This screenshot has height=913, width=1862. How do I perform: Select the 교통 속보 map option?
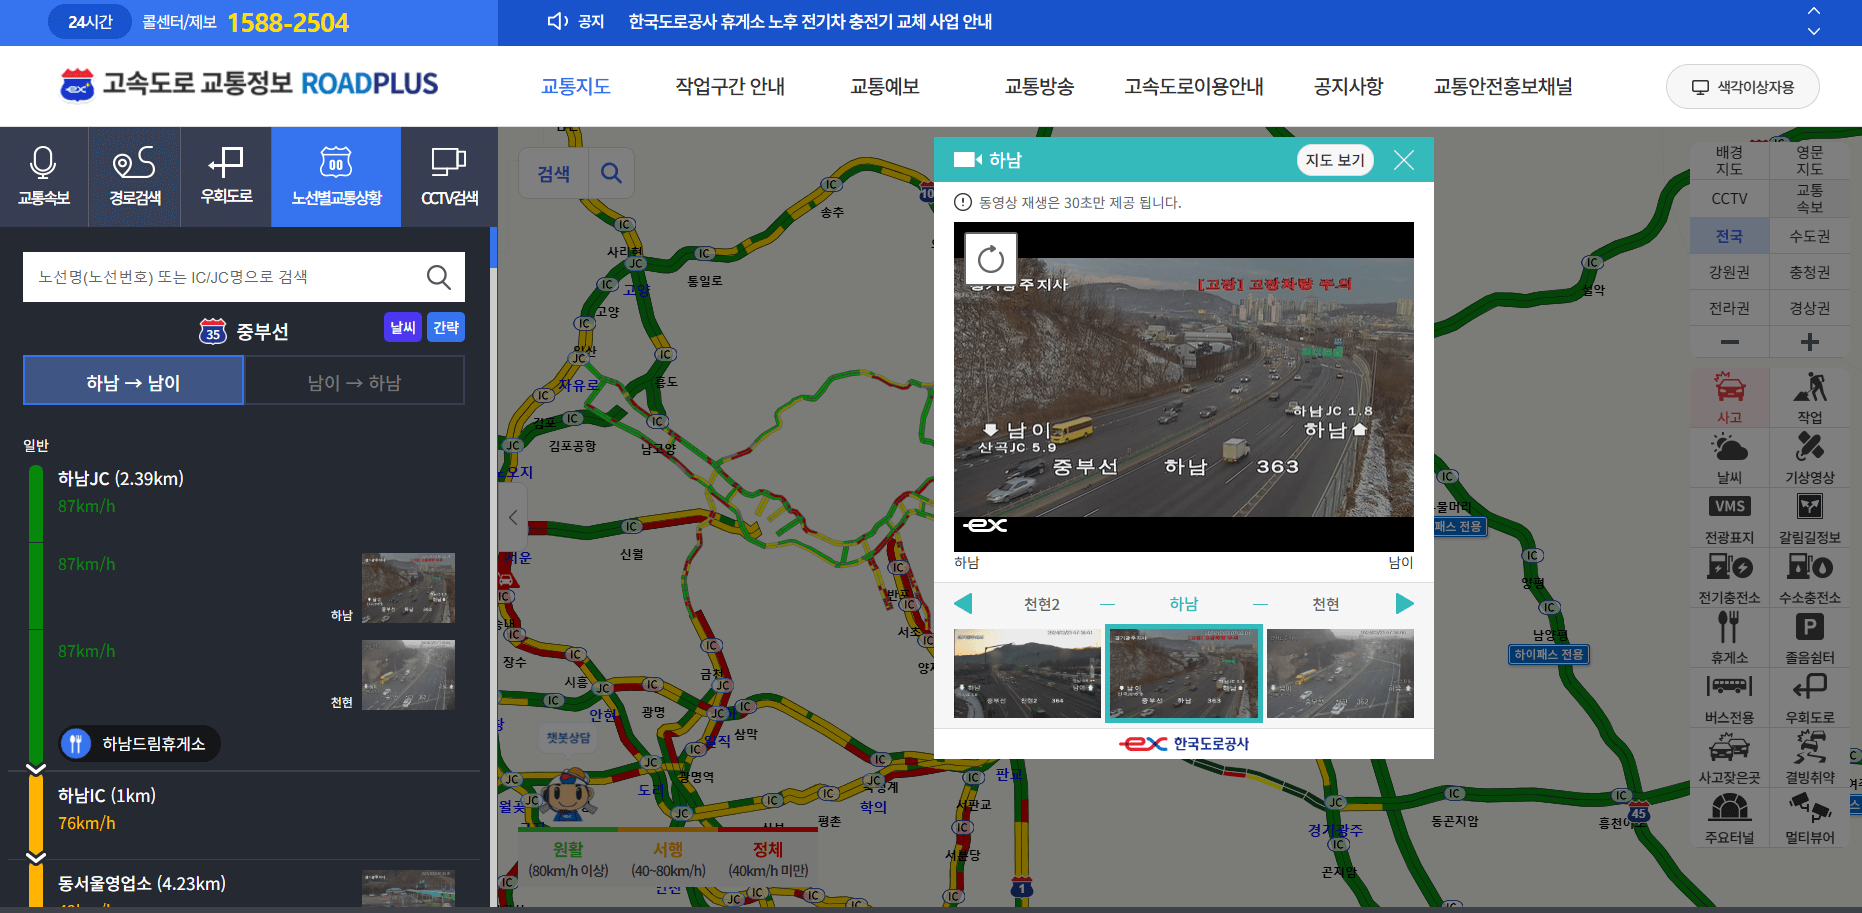point(1810,198)
